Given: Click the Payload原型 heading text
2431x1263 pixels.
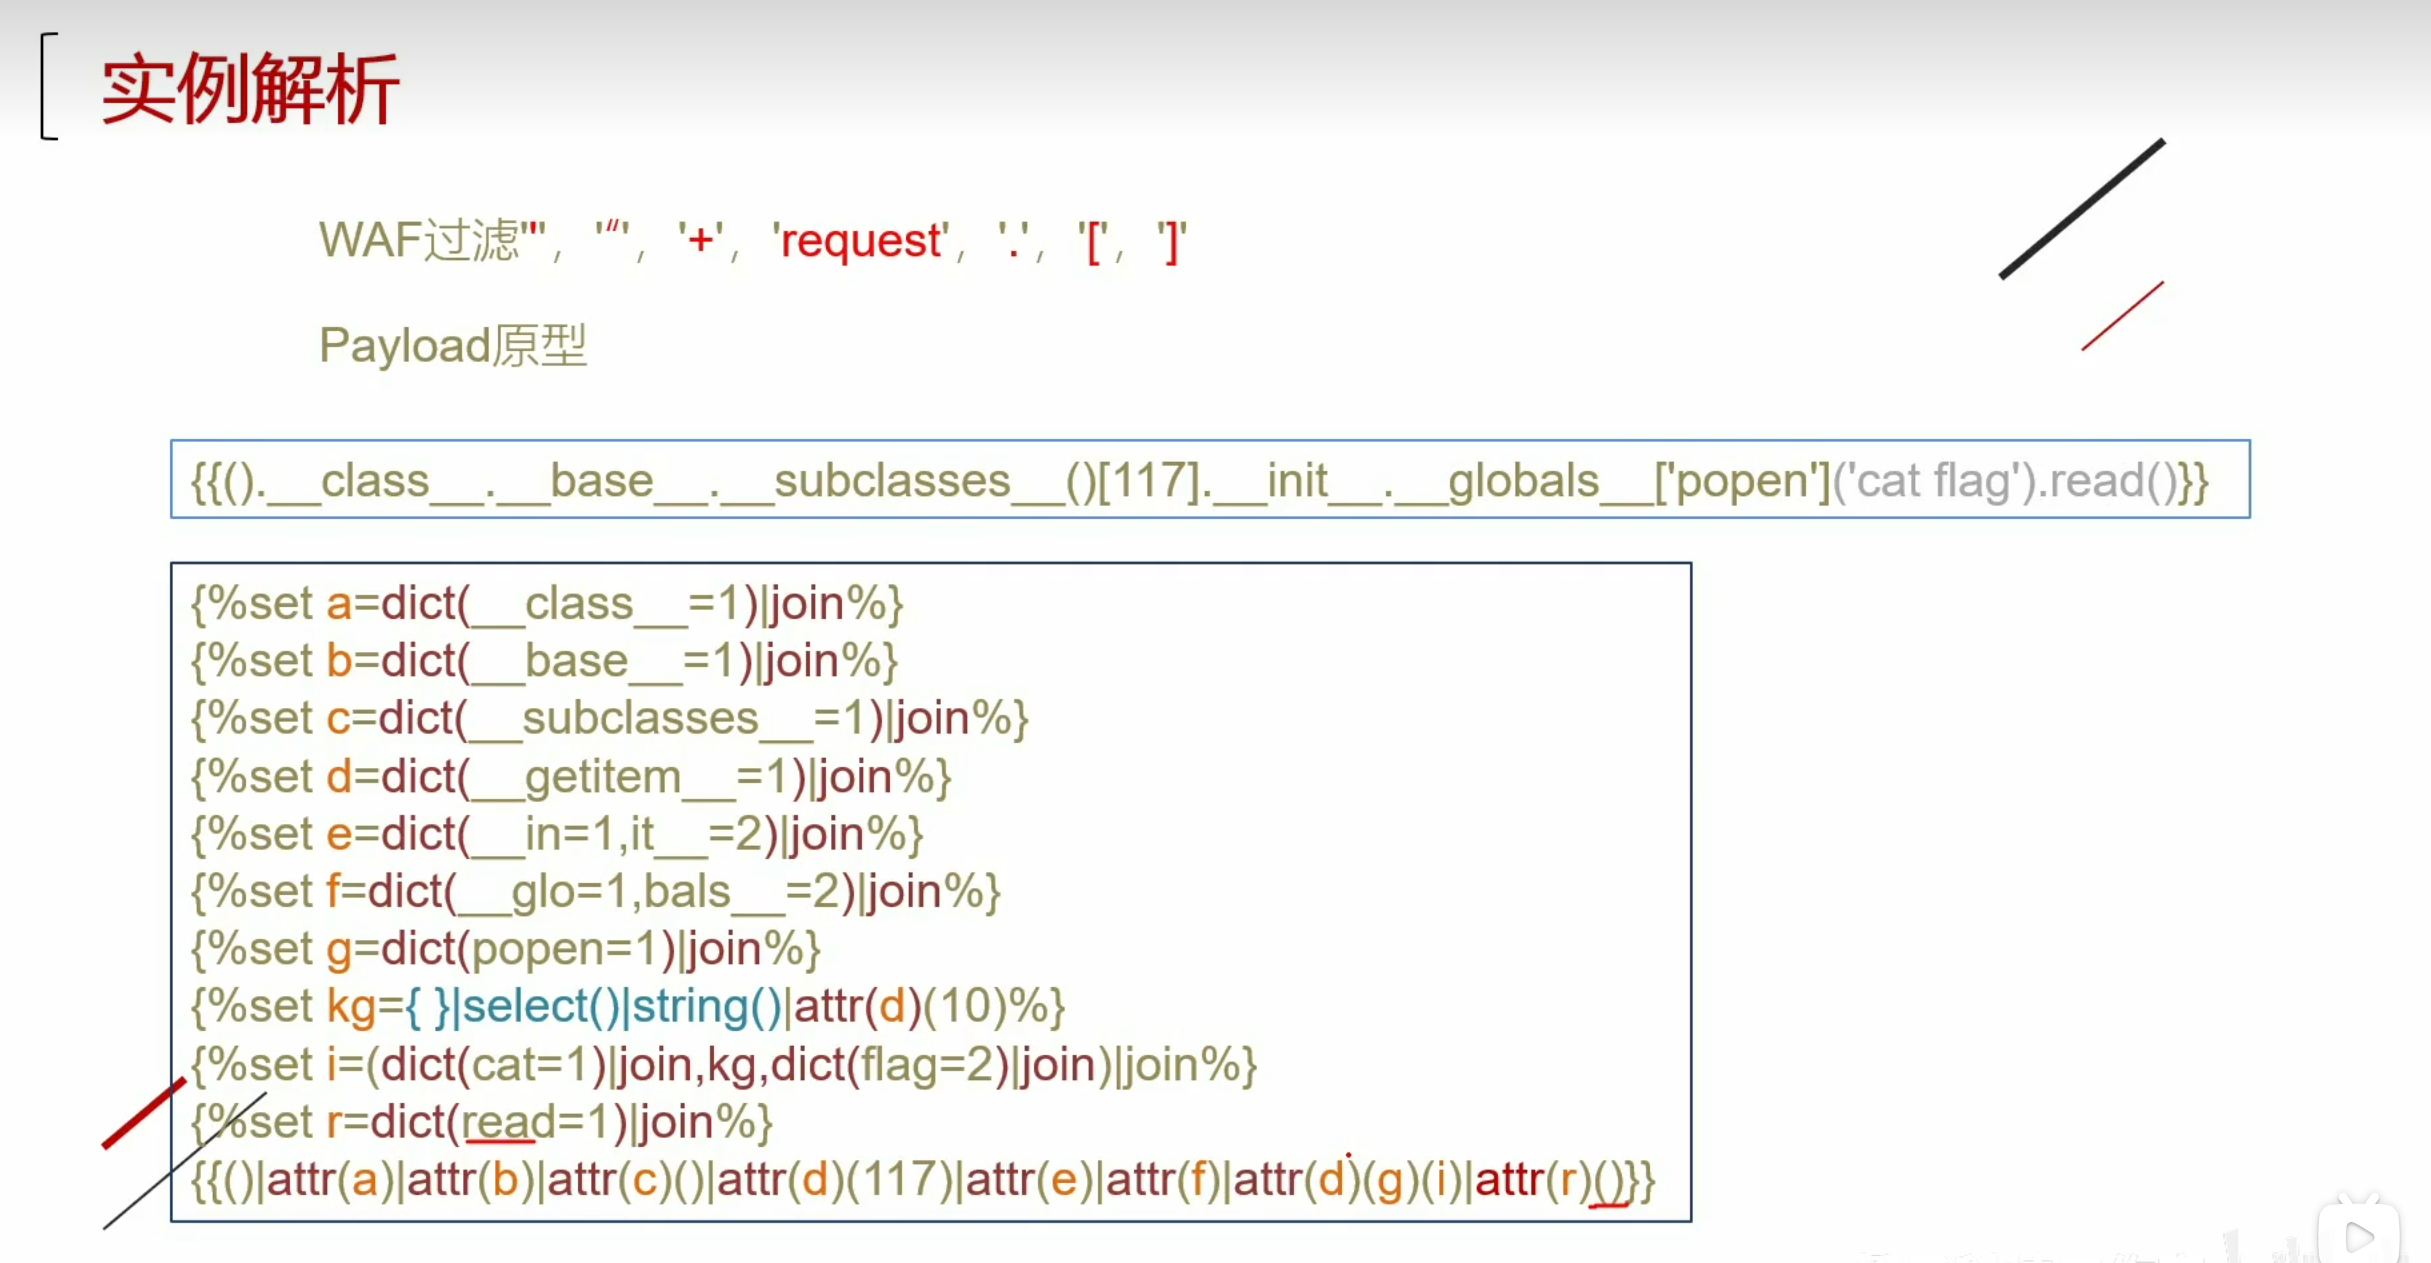Looking at the screenshot, I should [452, 346].
